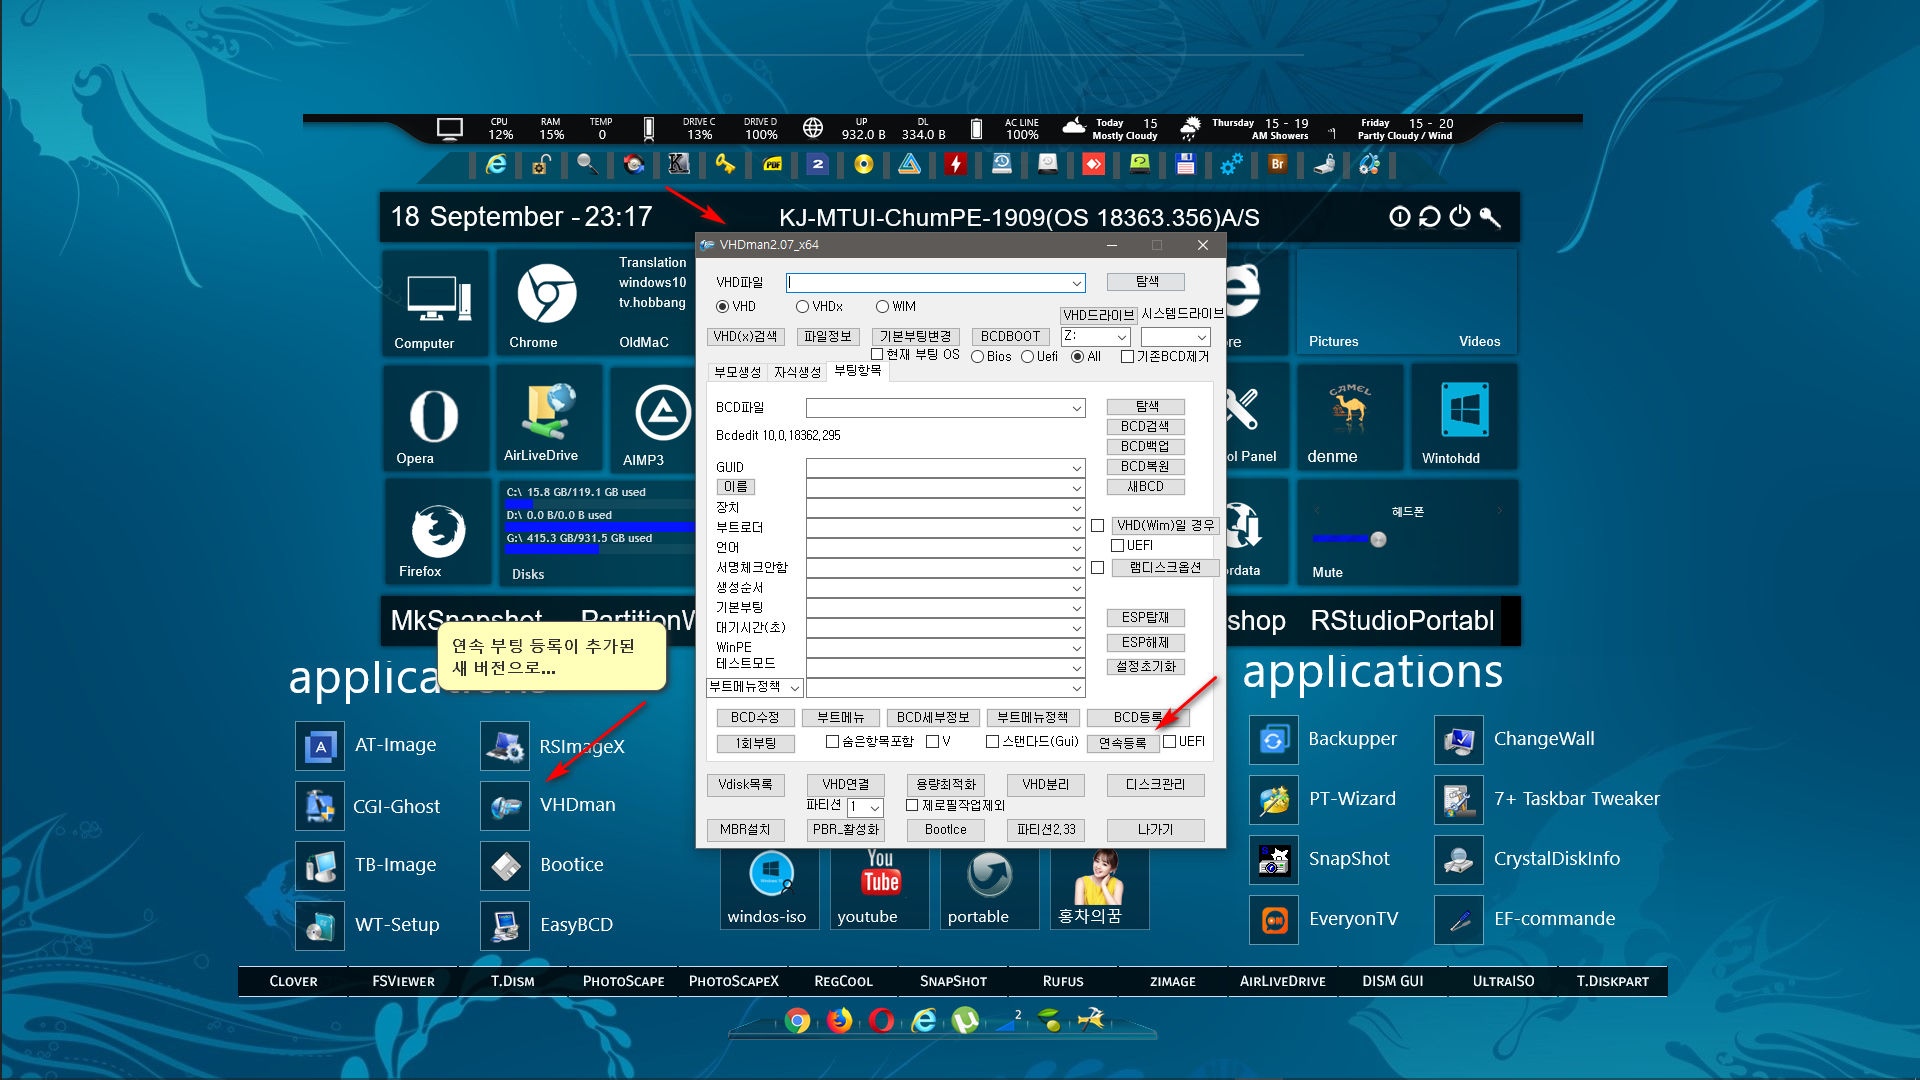
Task: Launch CGI-Ghost icon
Action: (320, 806)
